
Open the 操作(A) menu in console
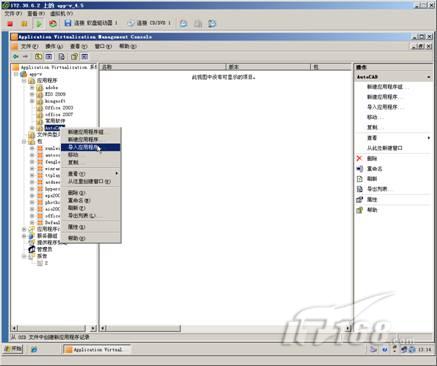[54, 46]
